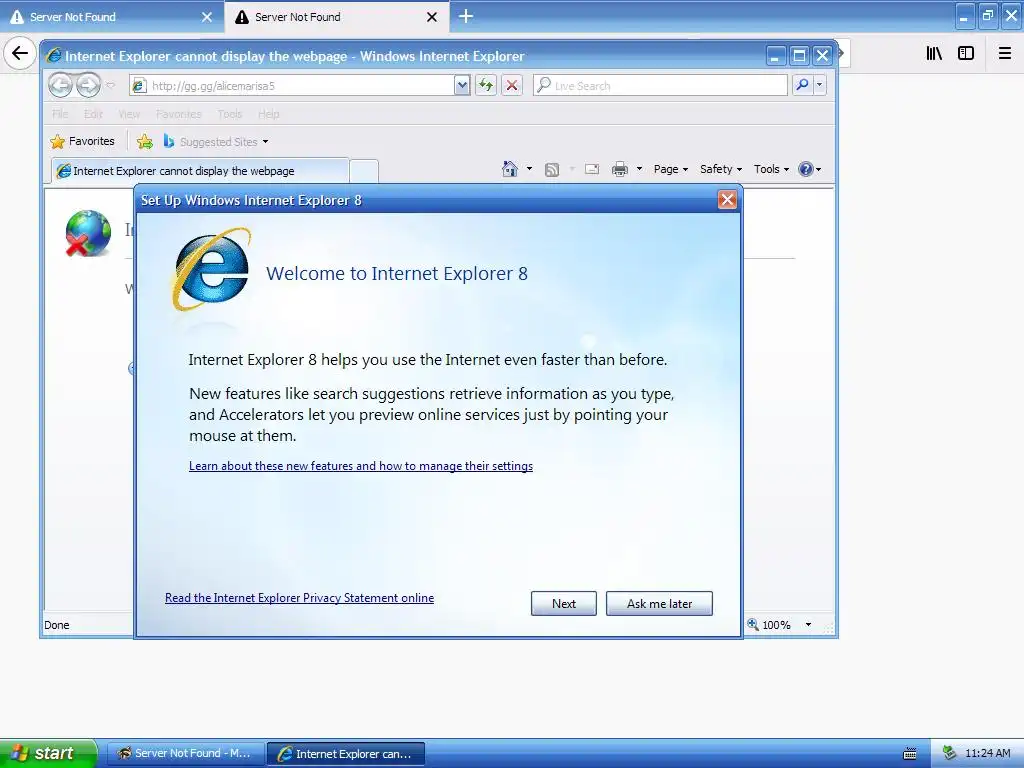Screen dimensions: 1024x768
Task: Click the Windows Start button
Action: coord(48,753)
